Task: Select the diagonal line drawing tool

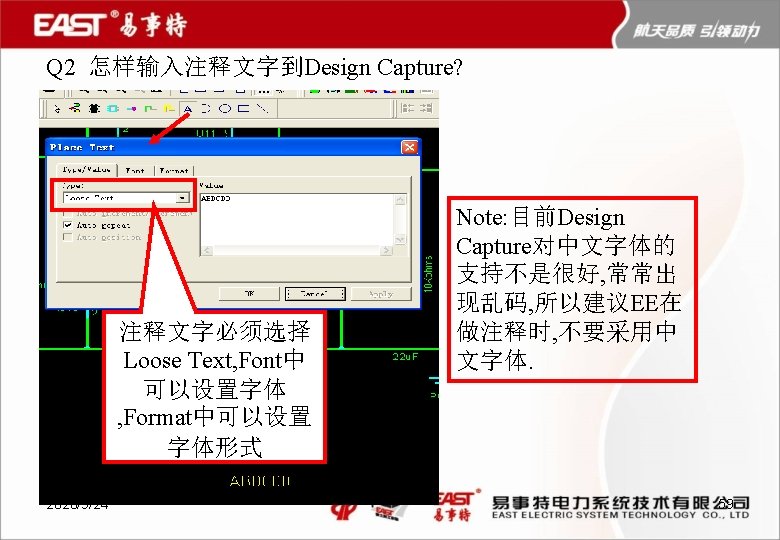Action: point(262,108)
